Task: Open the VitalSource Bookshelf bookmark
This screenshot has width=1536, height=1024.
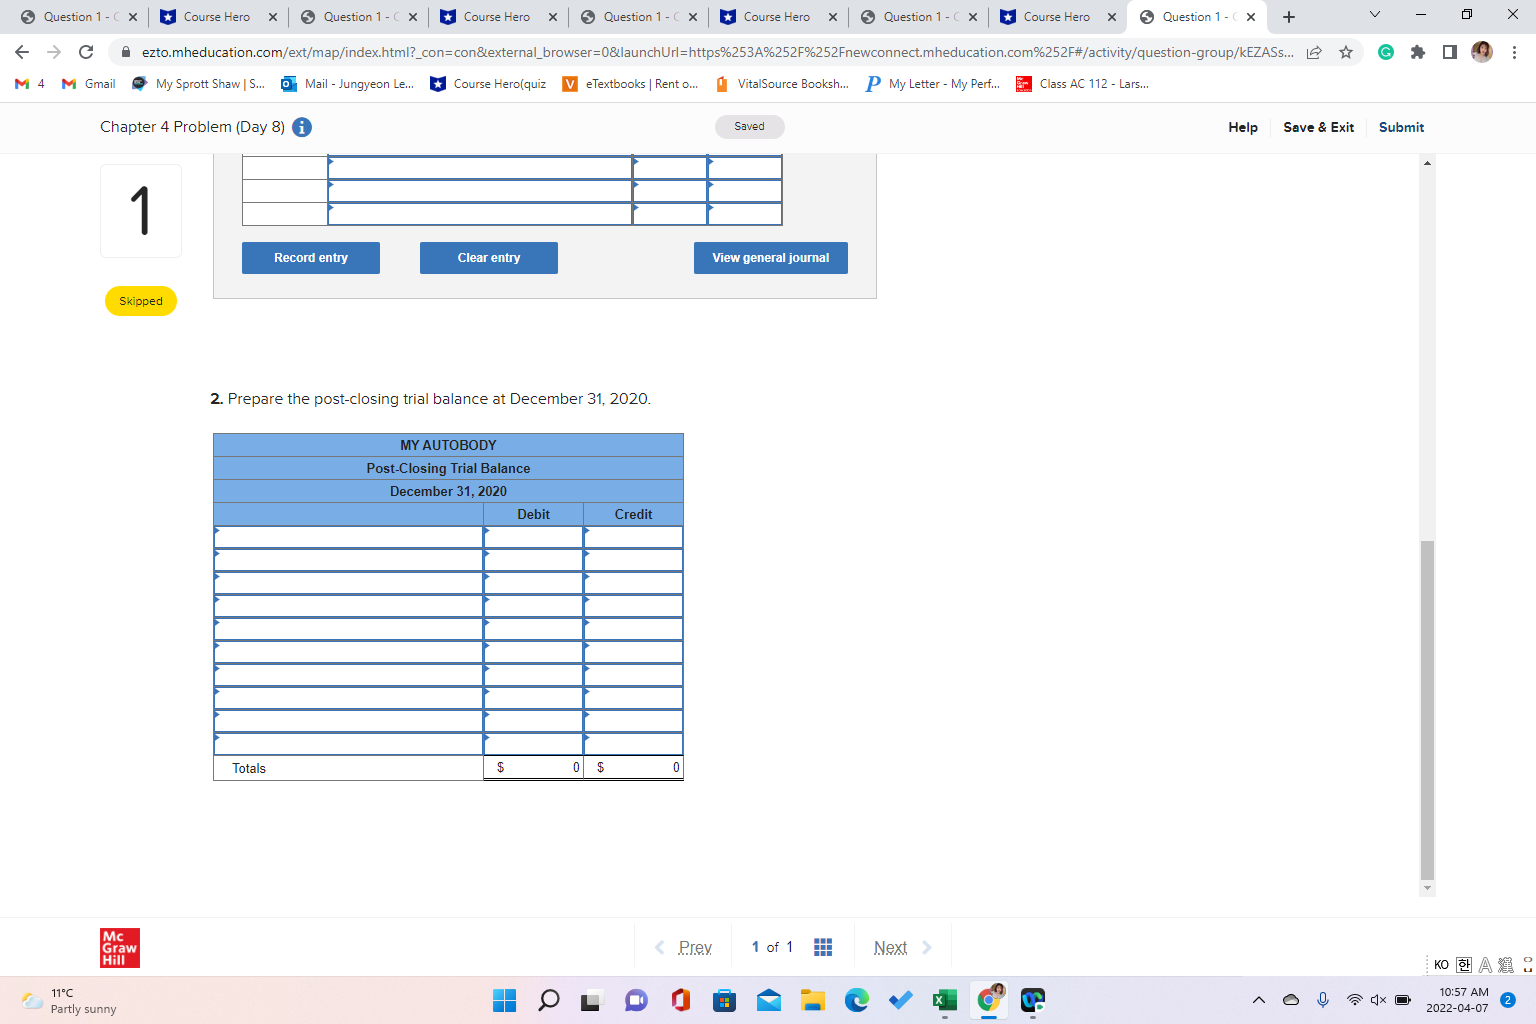Action: pos(782,84)
